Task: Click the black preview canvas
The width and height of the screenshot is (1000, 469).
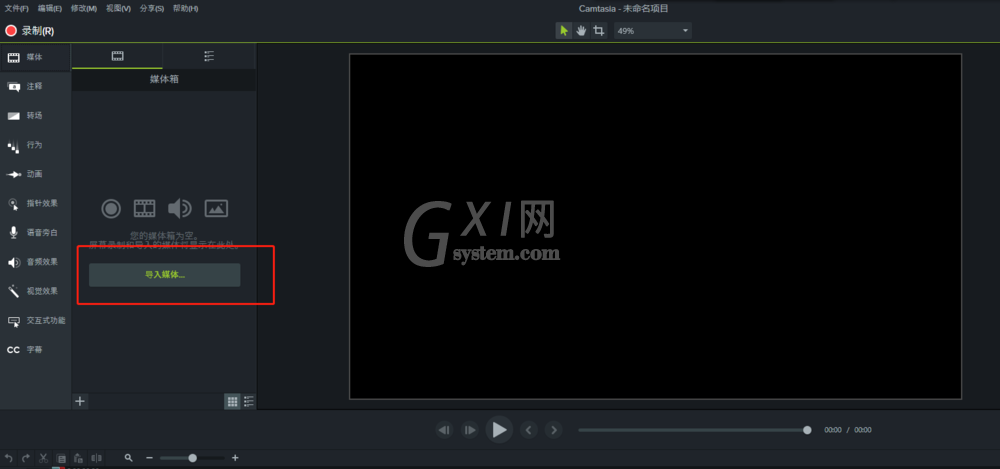Action: click(655, 227)
